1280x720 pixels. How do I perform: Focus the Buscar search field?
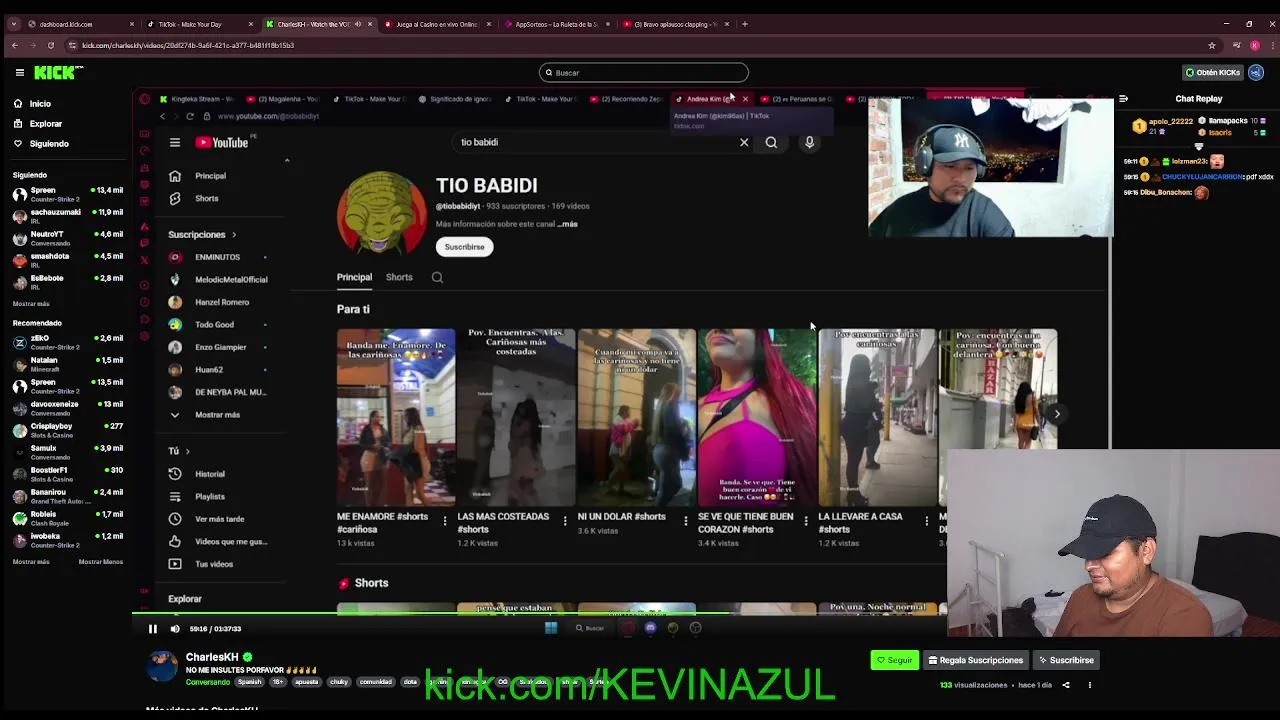pyautogui.click(x=643, y=72)
